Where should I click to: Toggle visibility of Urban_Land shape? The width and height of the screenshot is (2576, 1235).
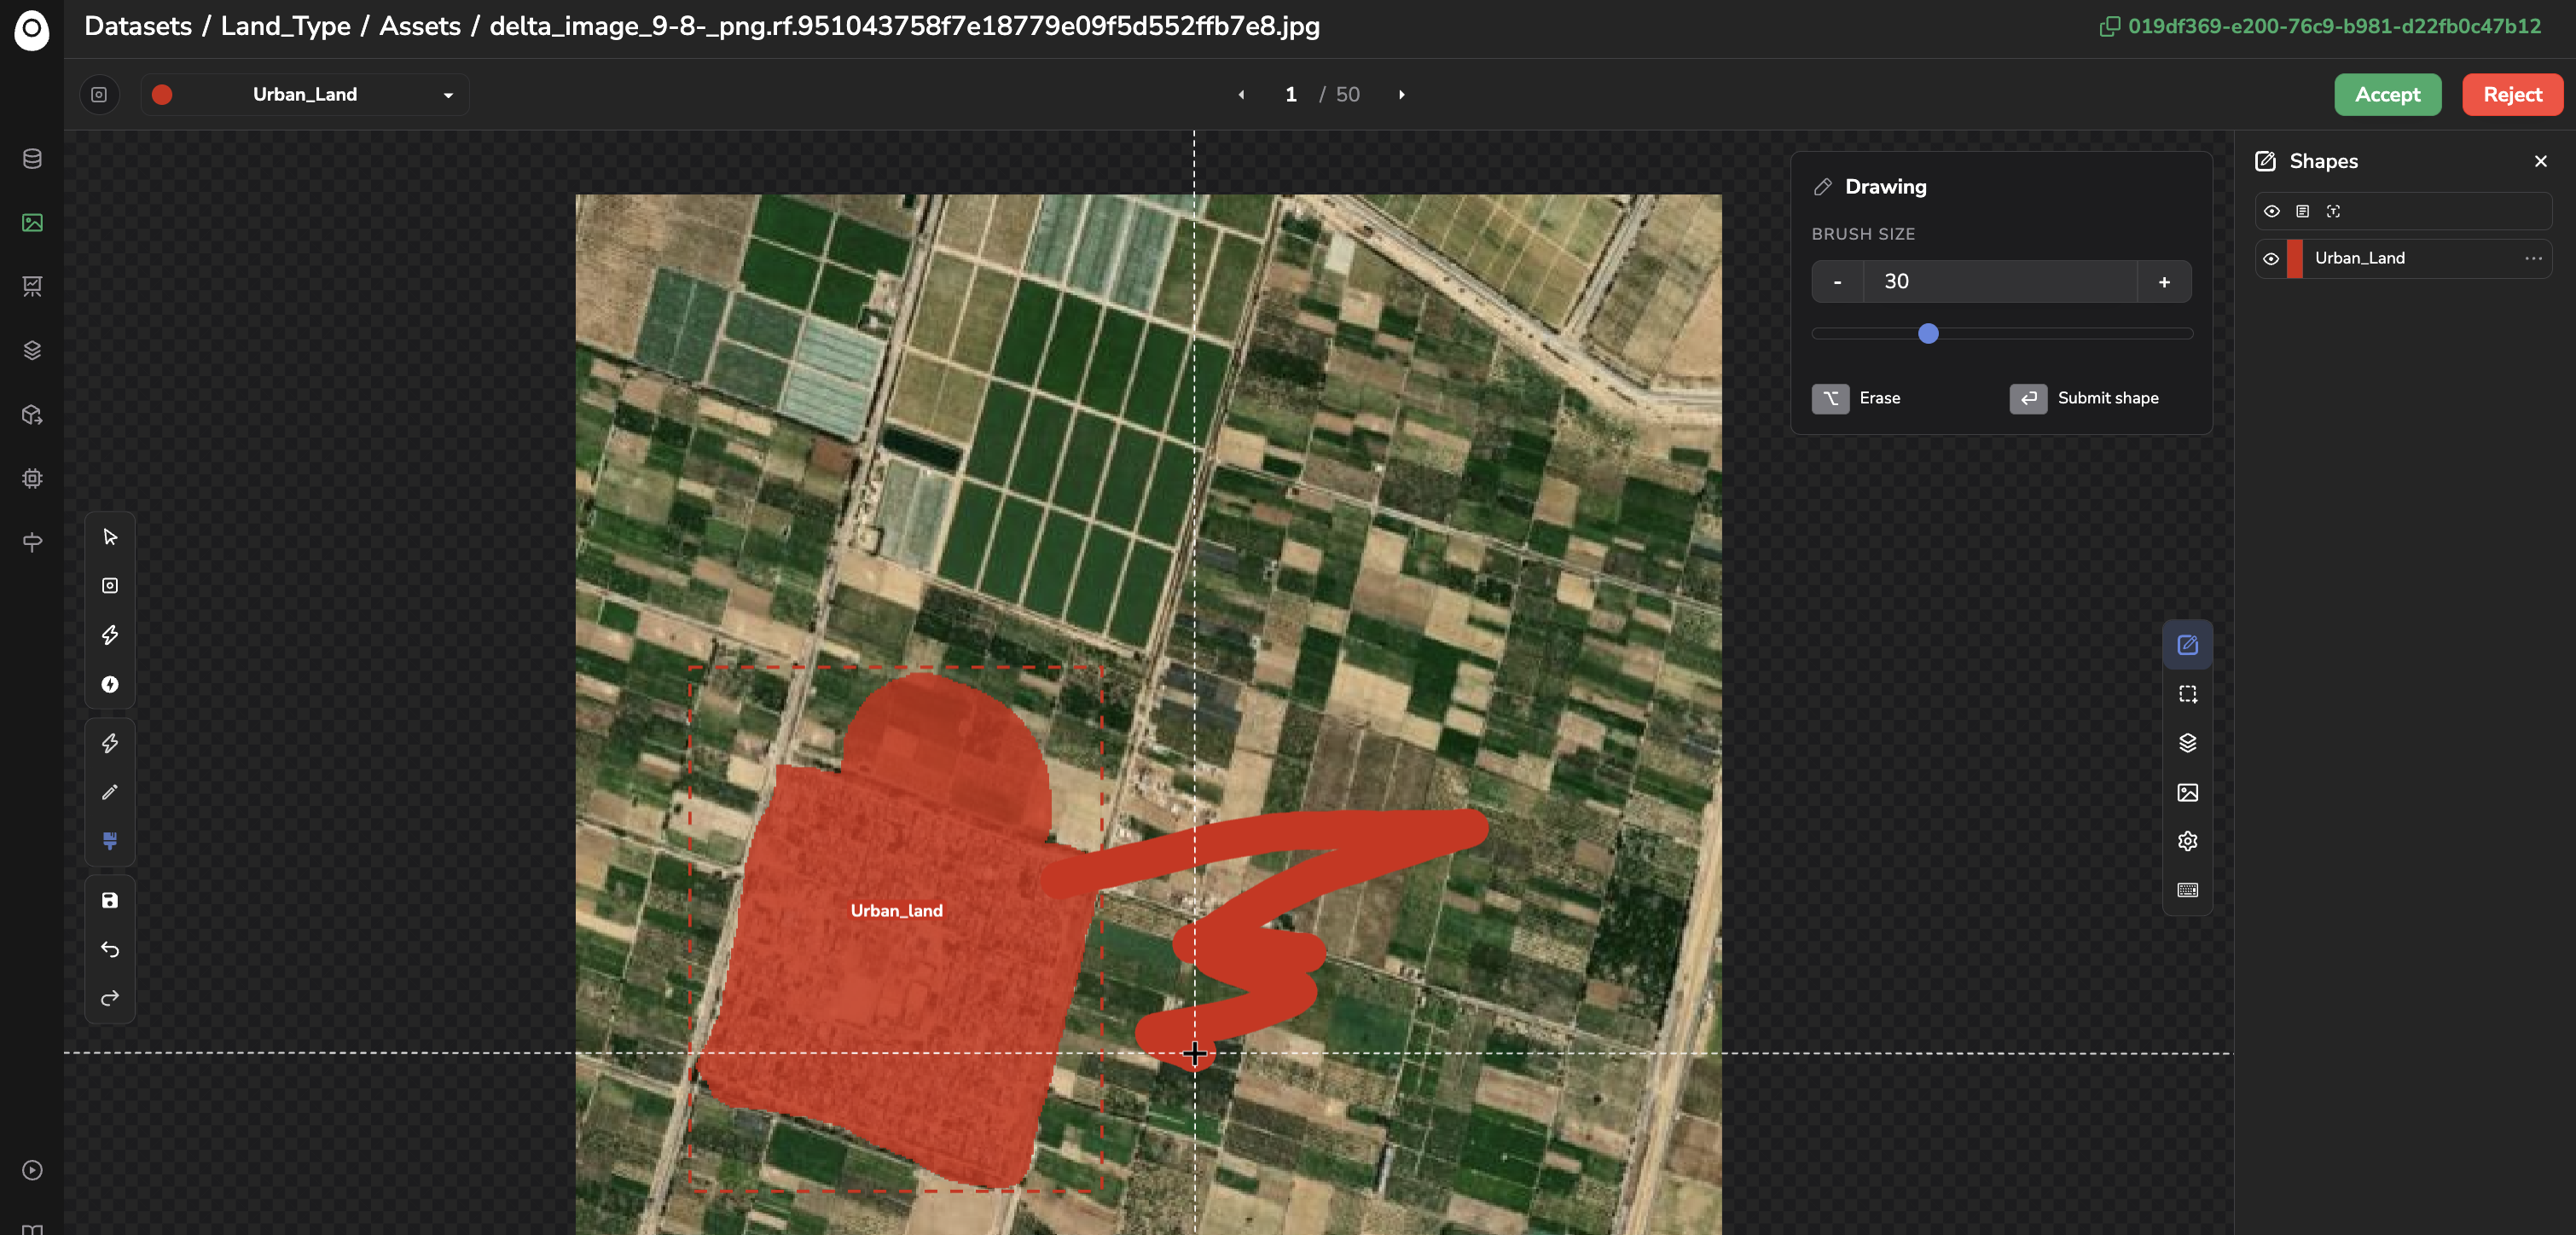(2271, 258)
